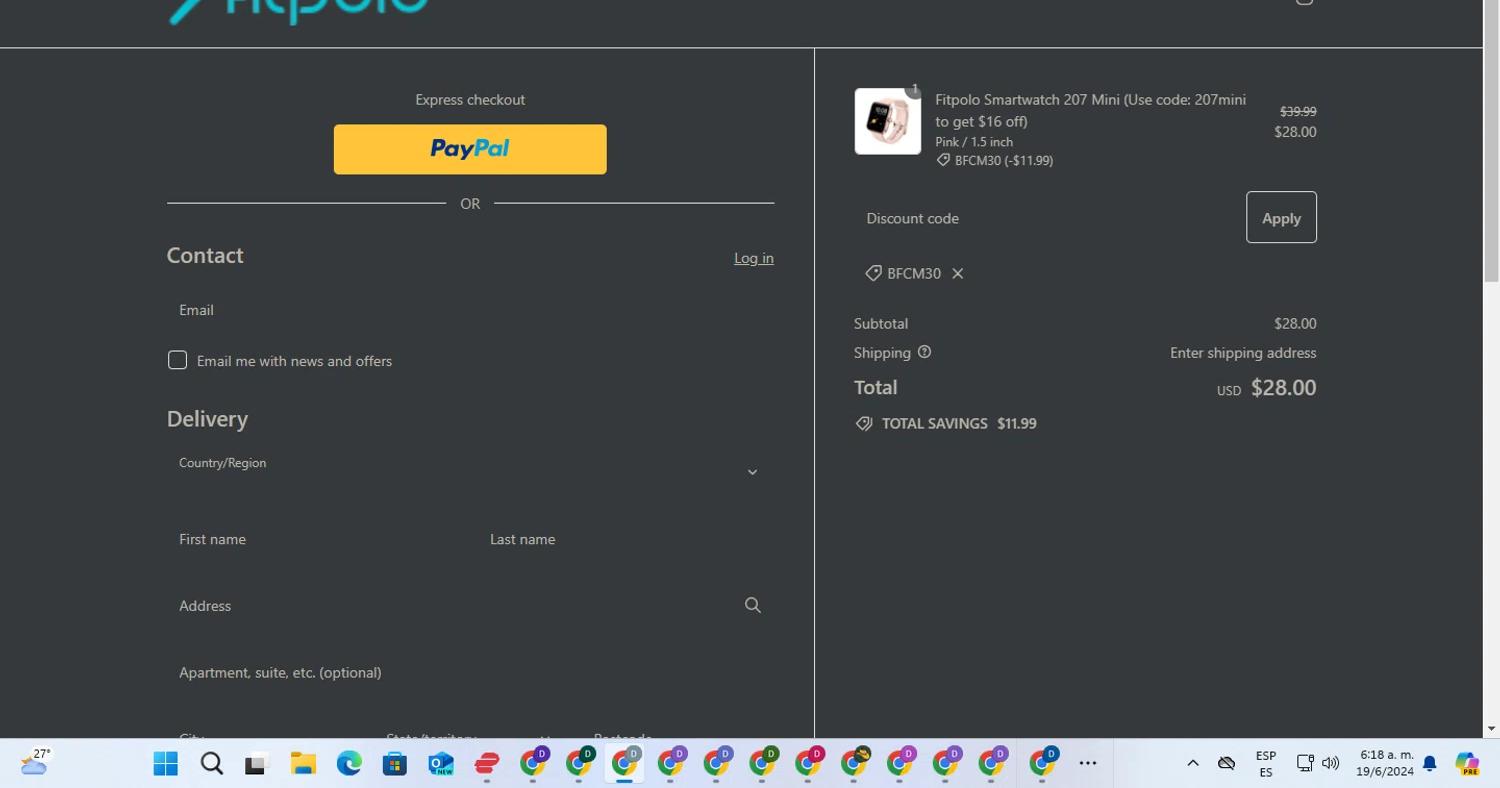Show the taskbar overflow apps (three dots)
Viewport: 1500px width, 788px height.
pyautogui.click(x=1088, y=763)
